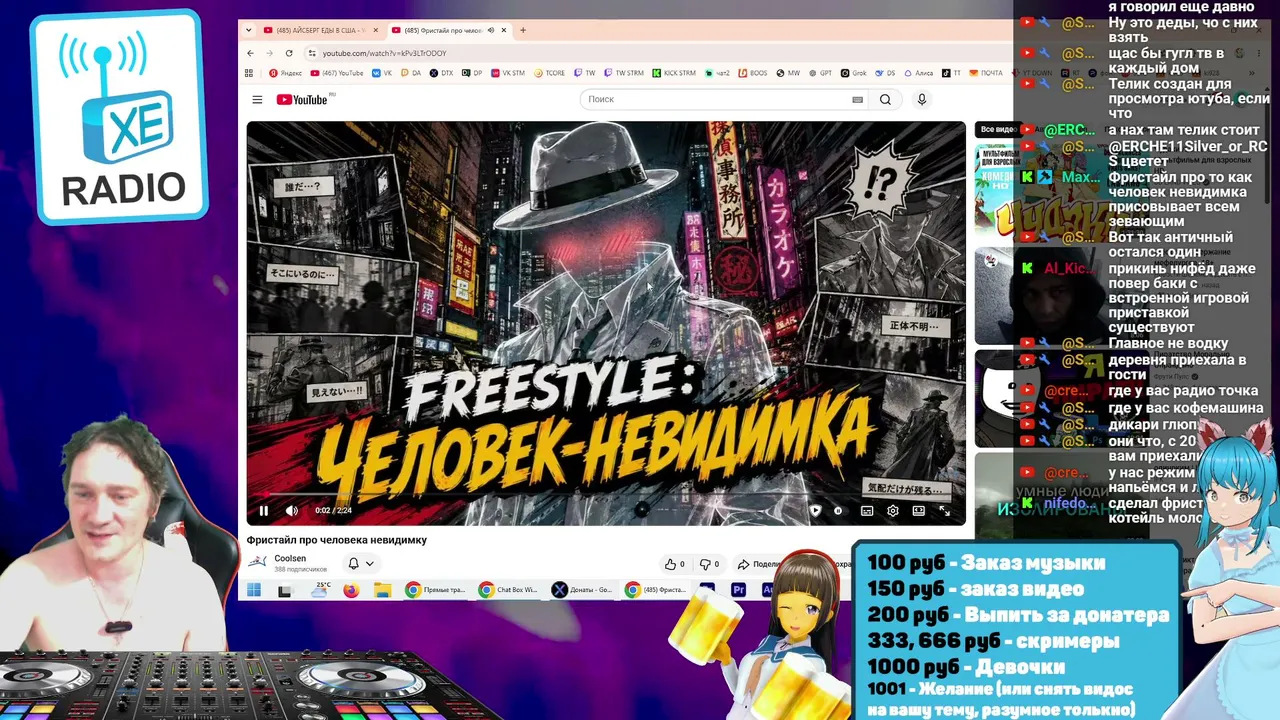Toggle subtitles in the video player
Image resolution: width=1280 pixels, height=720 pixels.
coord(867,511)
